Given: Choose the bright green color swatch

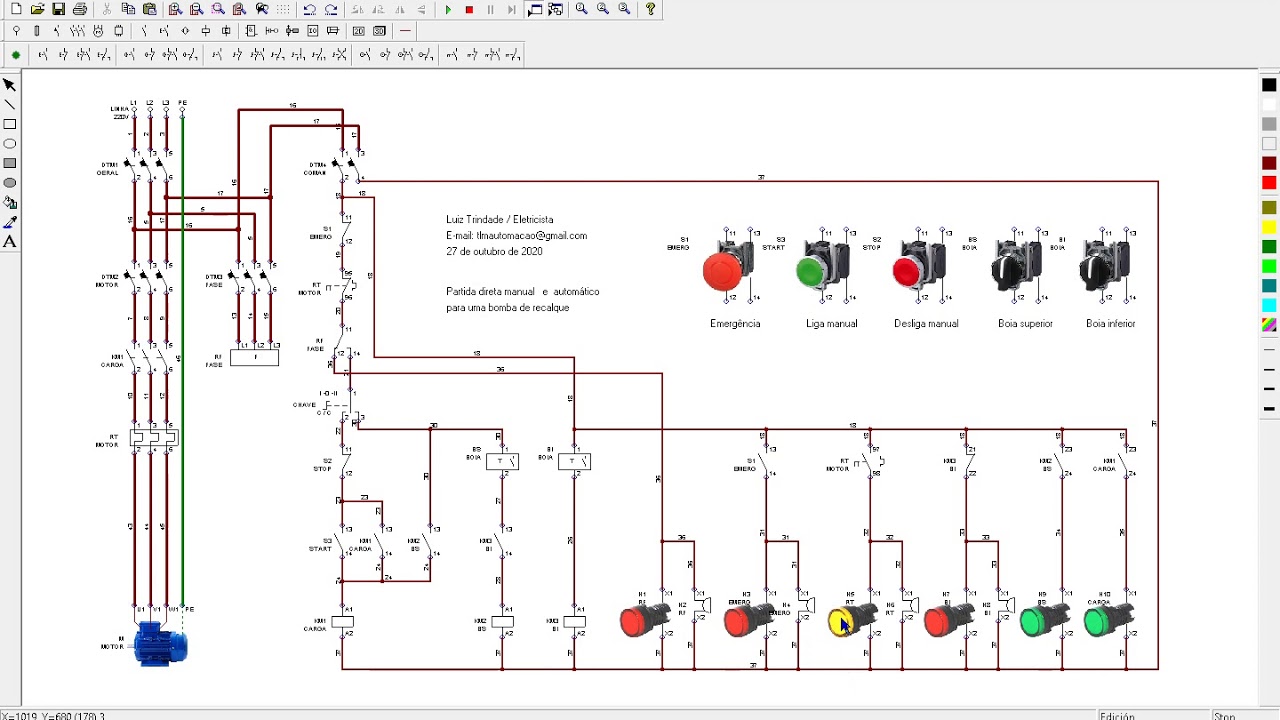Looking at the screenshot, I should point(1269,266).
